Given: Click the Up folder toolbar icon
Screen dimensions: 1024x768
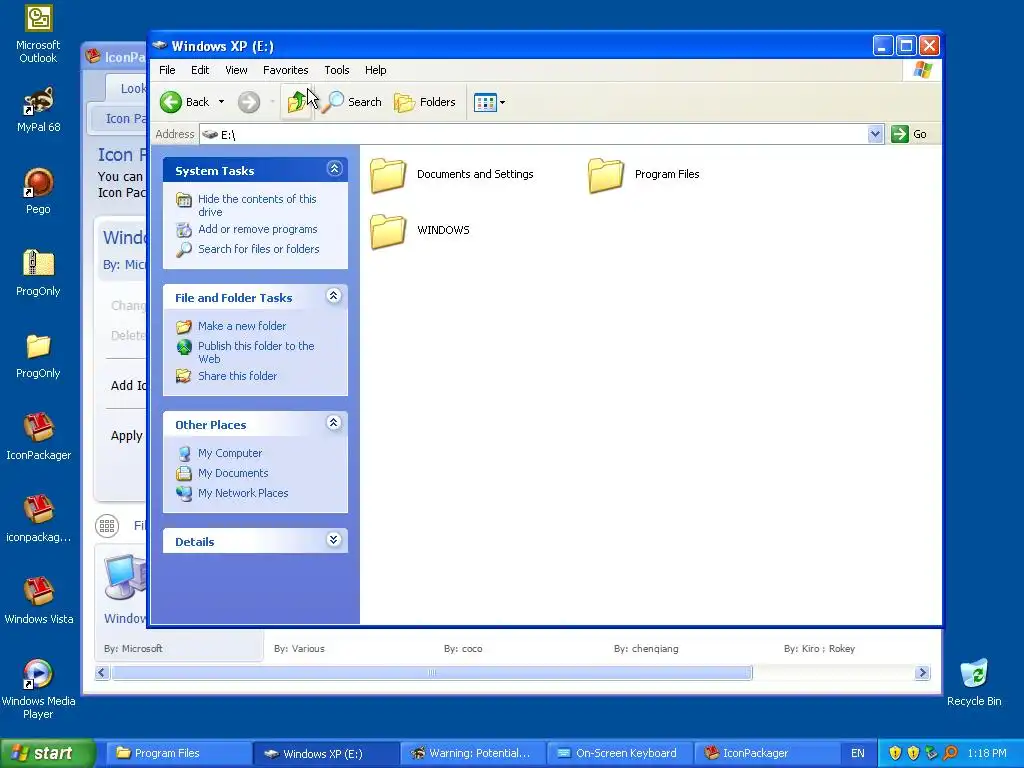Looking at the screenshot, I should click(296, 102).
